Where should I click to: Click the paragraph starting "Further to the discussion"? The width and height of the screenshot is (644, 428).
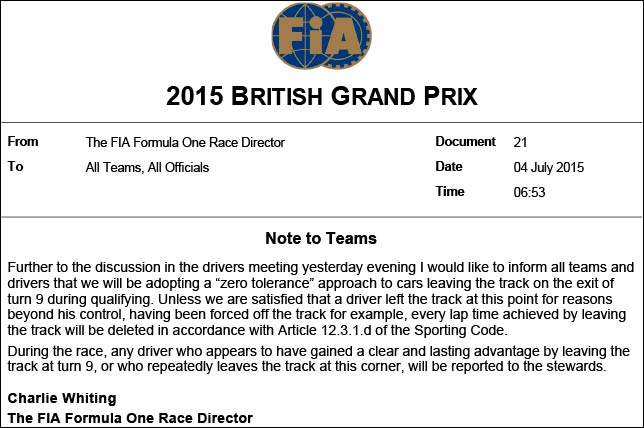pos(321,299)
